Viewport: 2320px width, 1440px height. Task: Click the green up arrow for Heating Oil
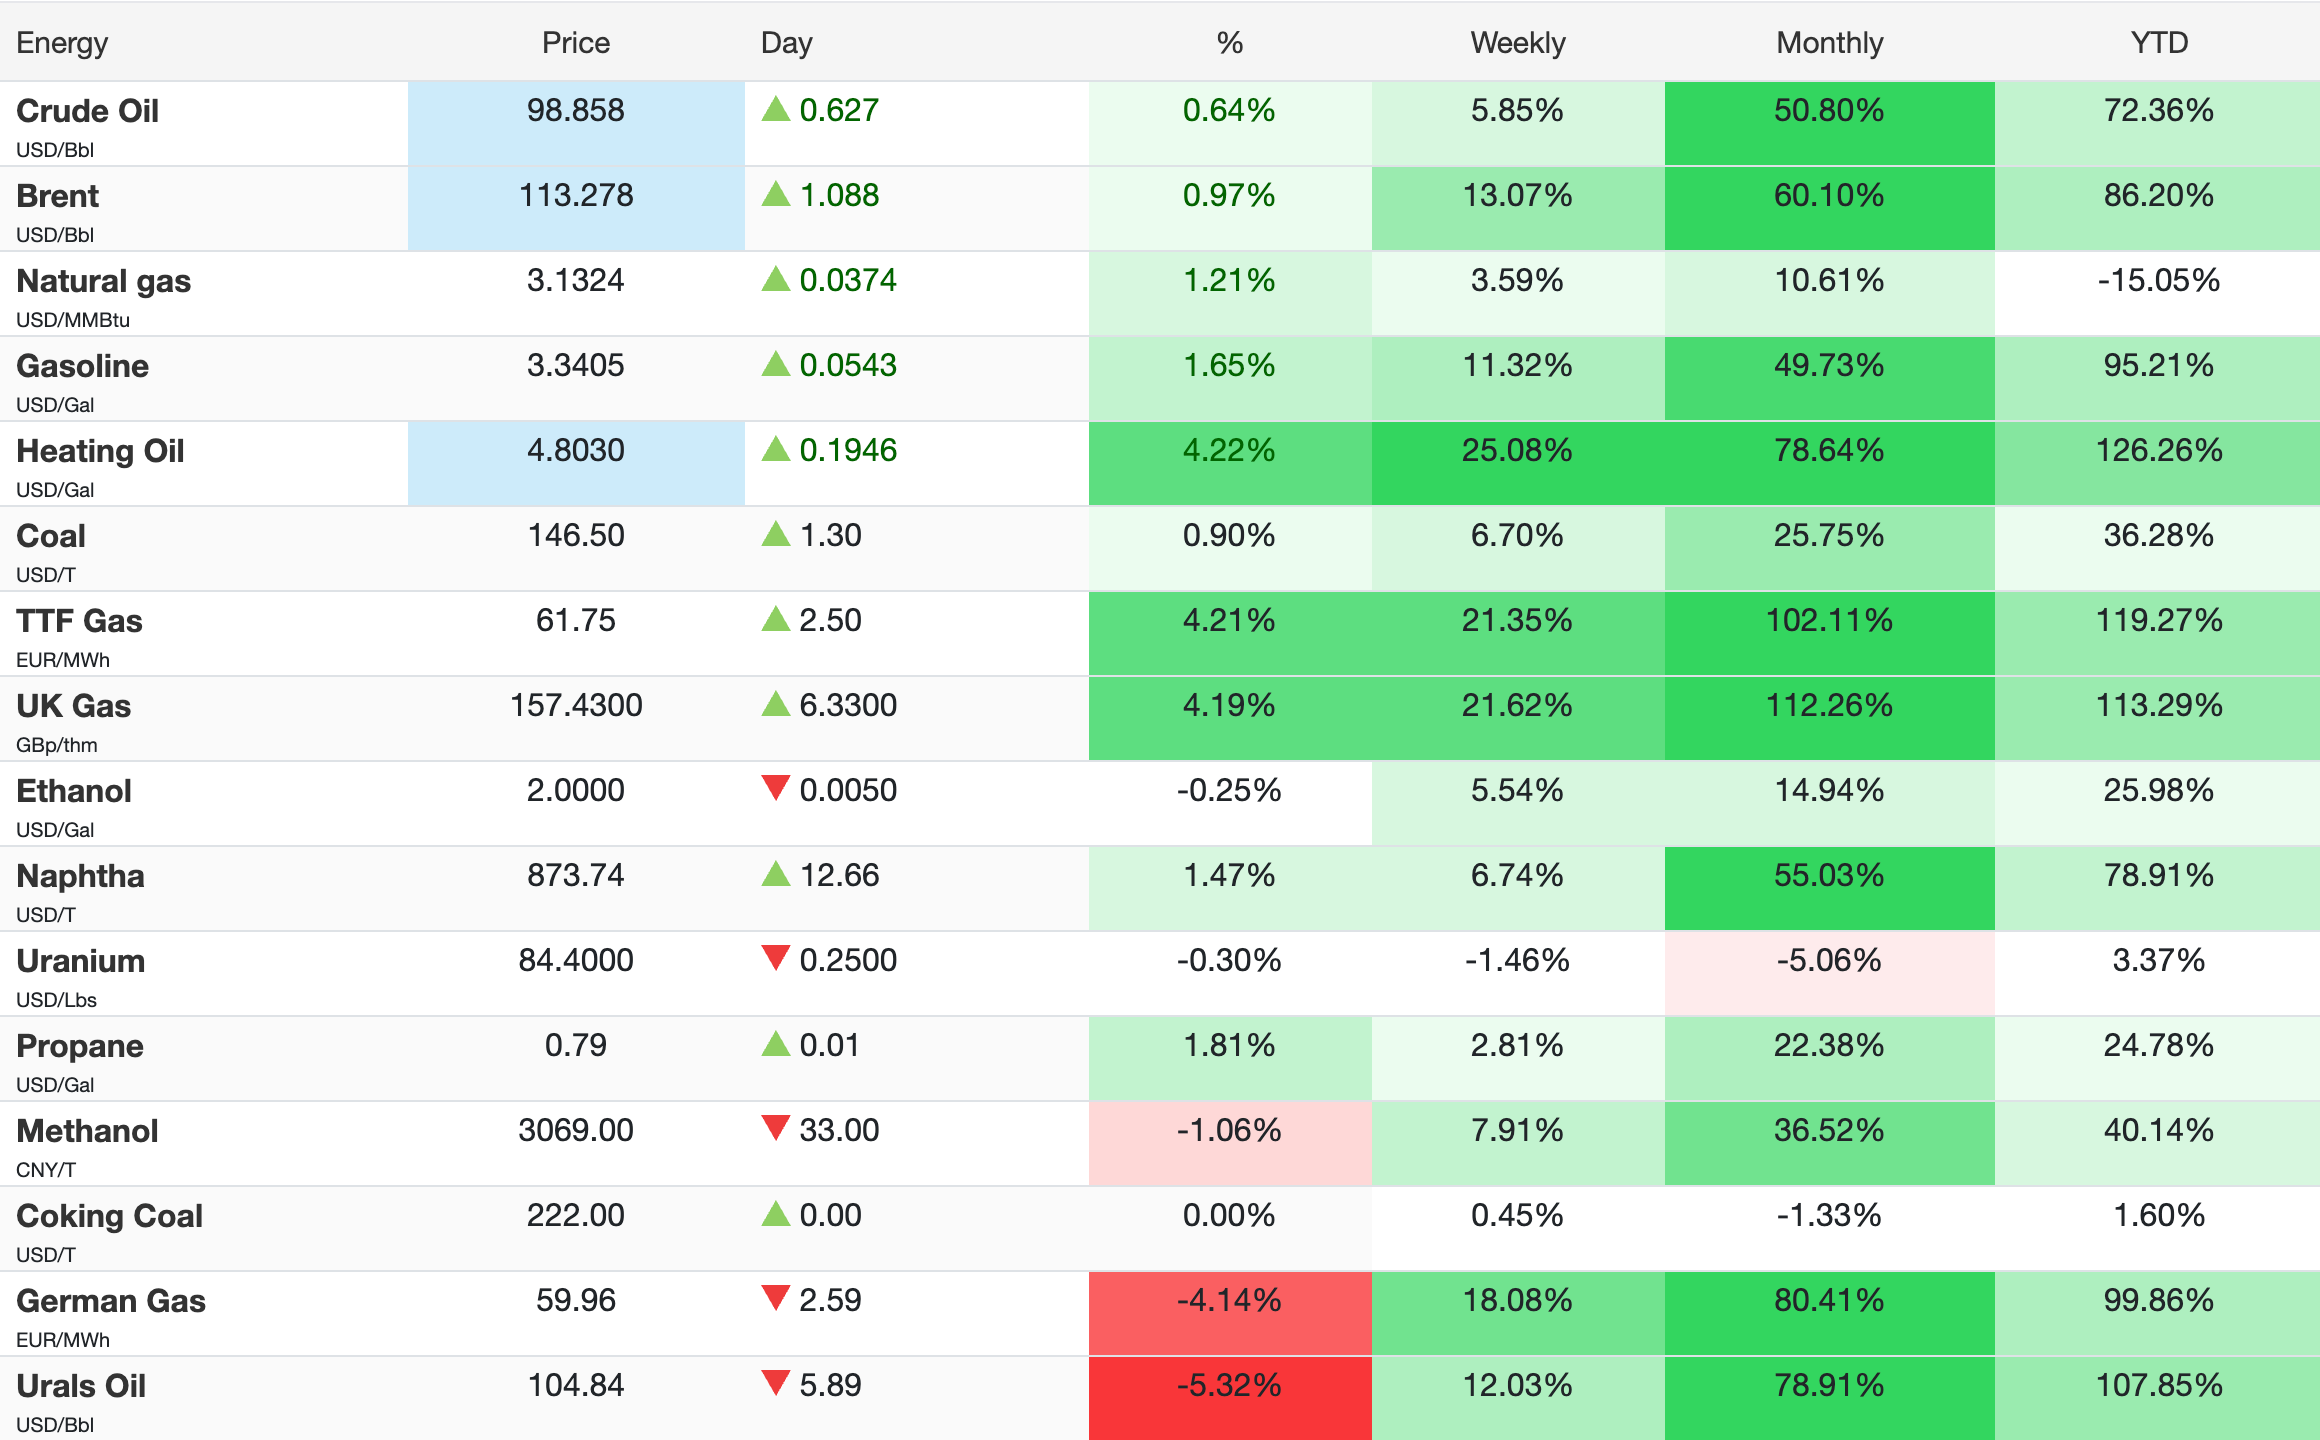click(776, 449)
